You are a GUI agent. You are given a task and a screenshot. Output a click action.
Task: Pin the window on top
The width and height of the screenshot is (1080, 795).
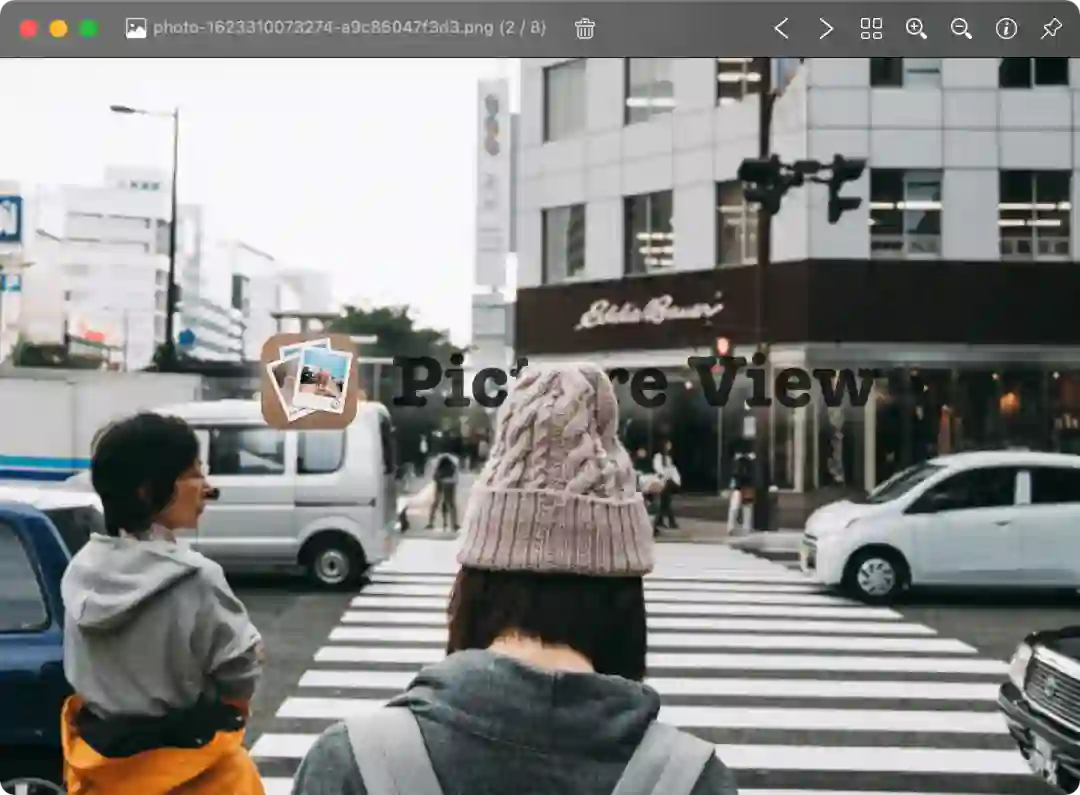click(x=1051, y=28)
